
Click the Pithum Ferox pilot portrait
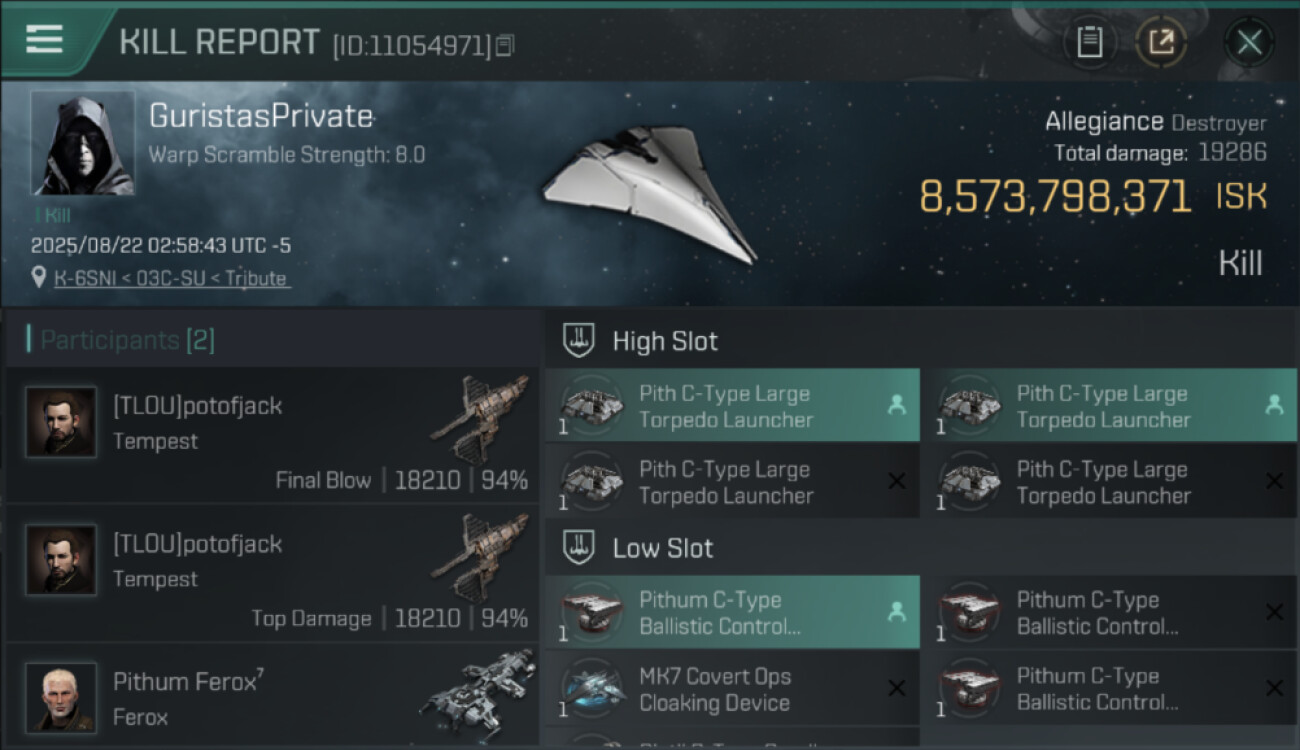[x=61, y=697]
